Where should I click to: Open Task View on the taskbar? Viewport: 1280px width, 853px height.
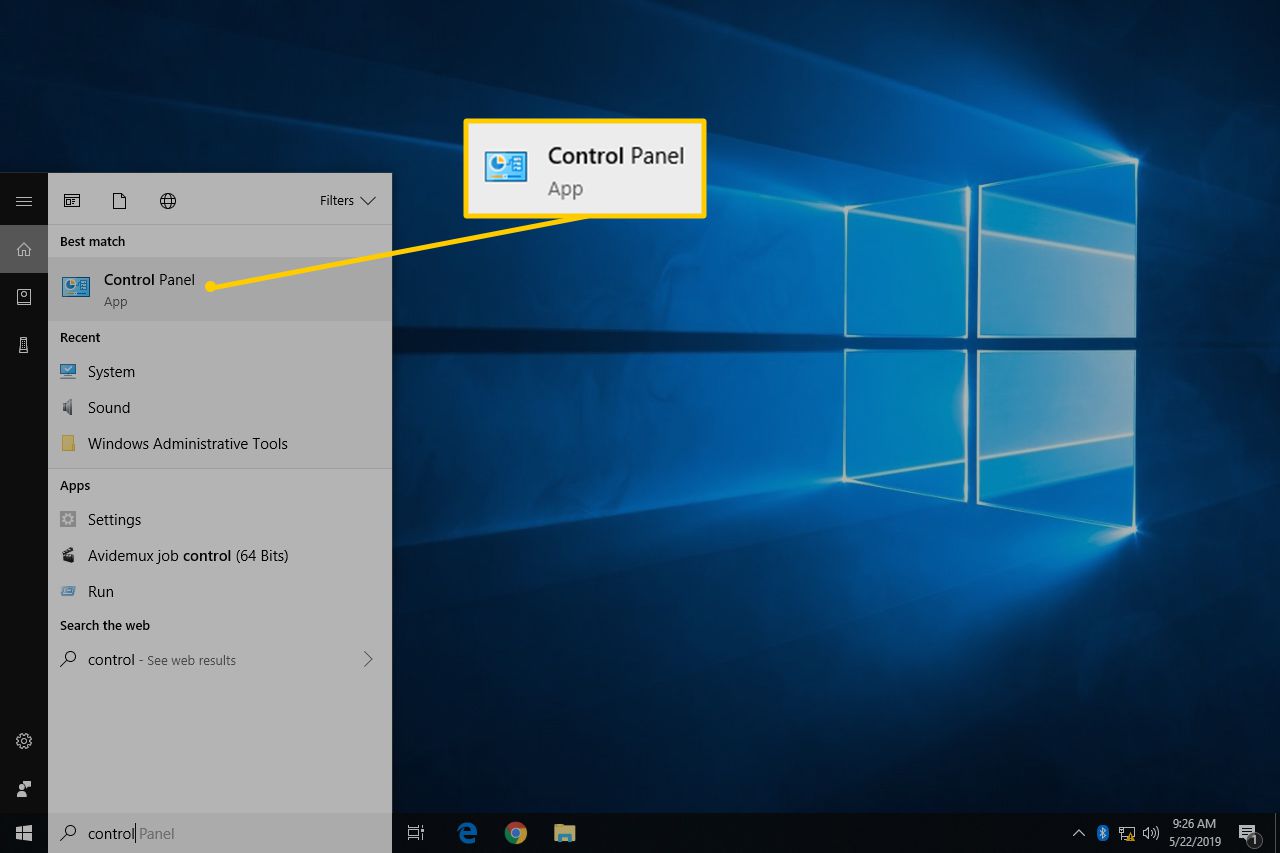[x=416, y=833]
